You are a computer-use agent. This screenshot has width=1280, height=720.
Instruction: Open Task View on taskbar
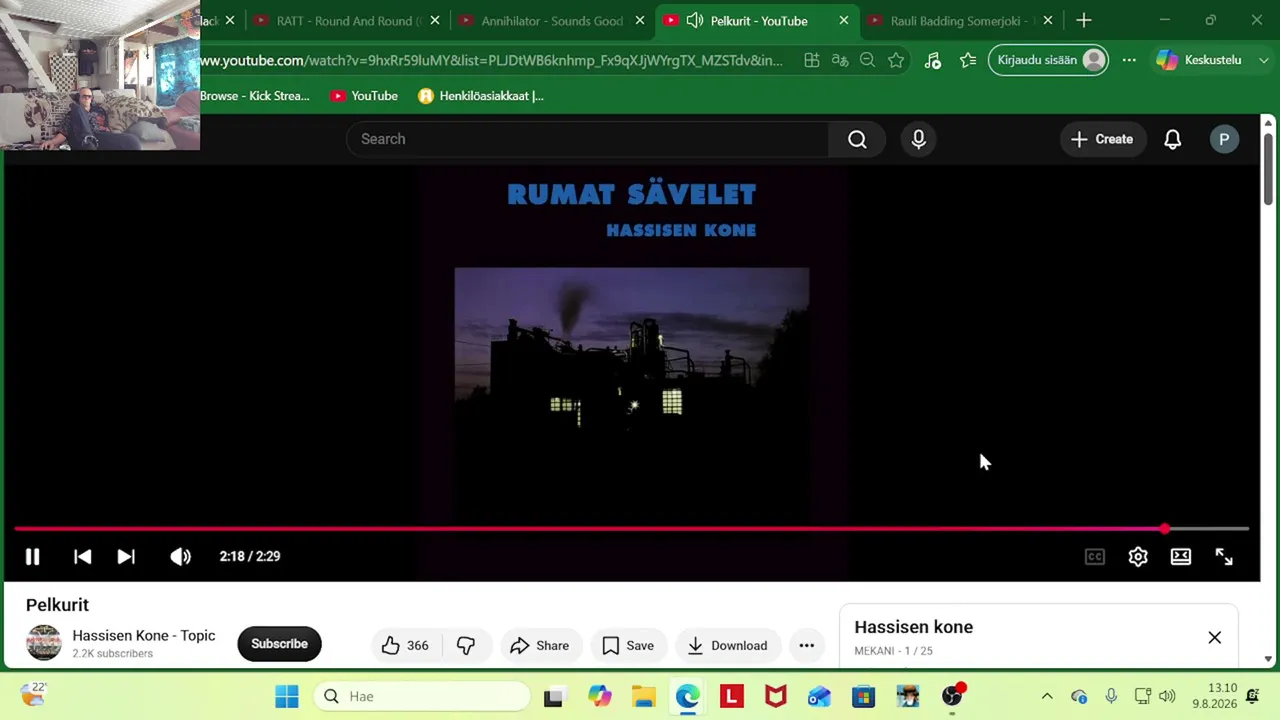553,696
